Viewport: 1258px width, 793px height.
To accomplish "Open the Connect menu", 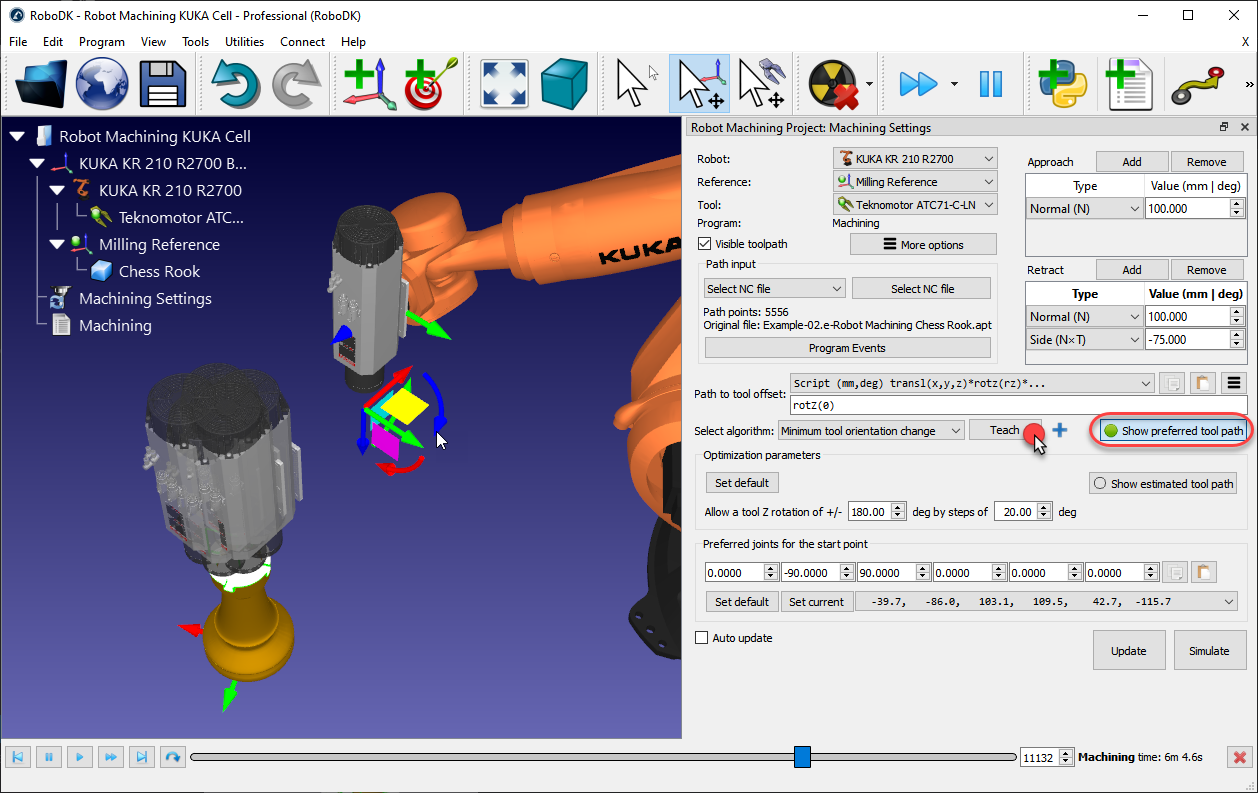I will pyautogui.click(x=302, y=42).
